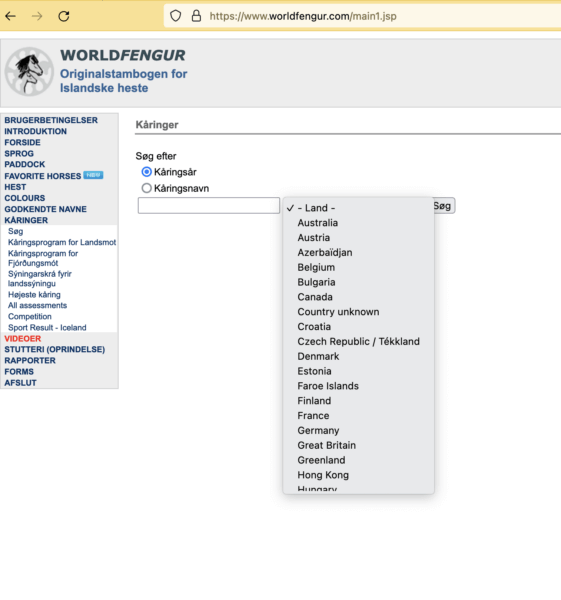Open the Højeste kåring link
The image size is (561, 600).
(34, 295)
